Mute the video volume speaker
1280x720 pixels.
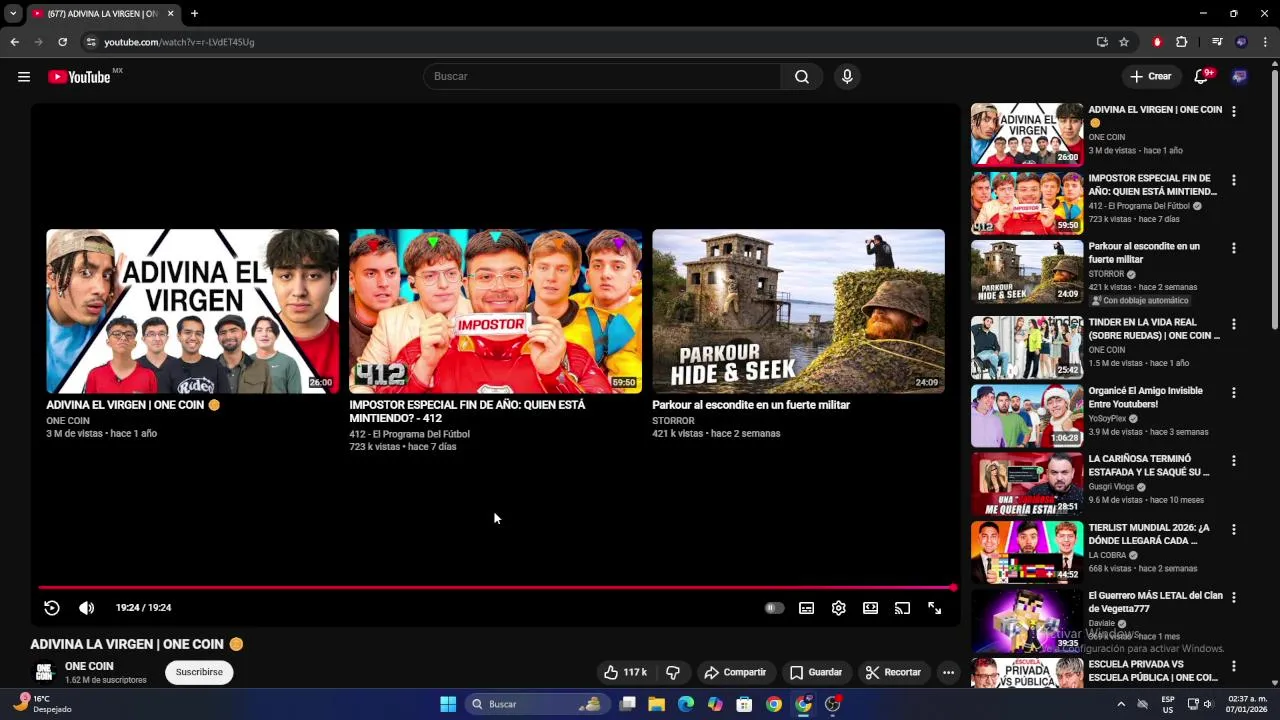pos(87,608)
